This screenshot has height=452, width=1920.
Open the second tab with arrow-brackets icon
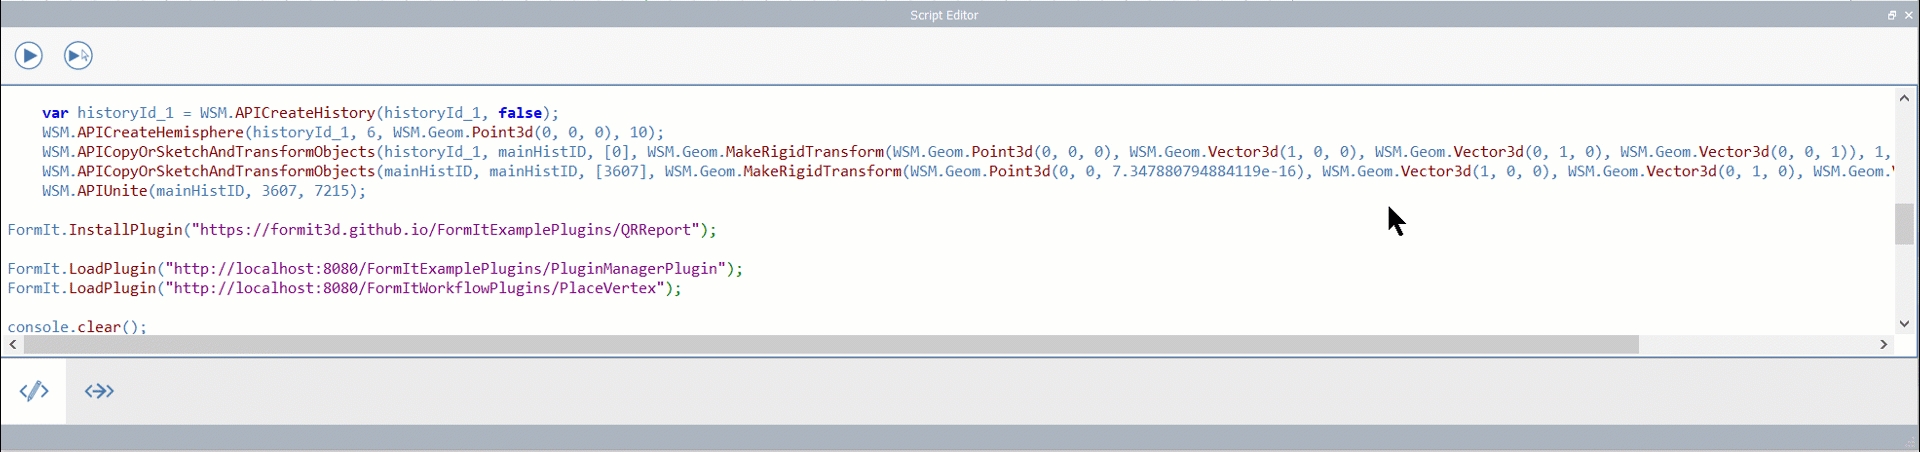coord(99,391)
